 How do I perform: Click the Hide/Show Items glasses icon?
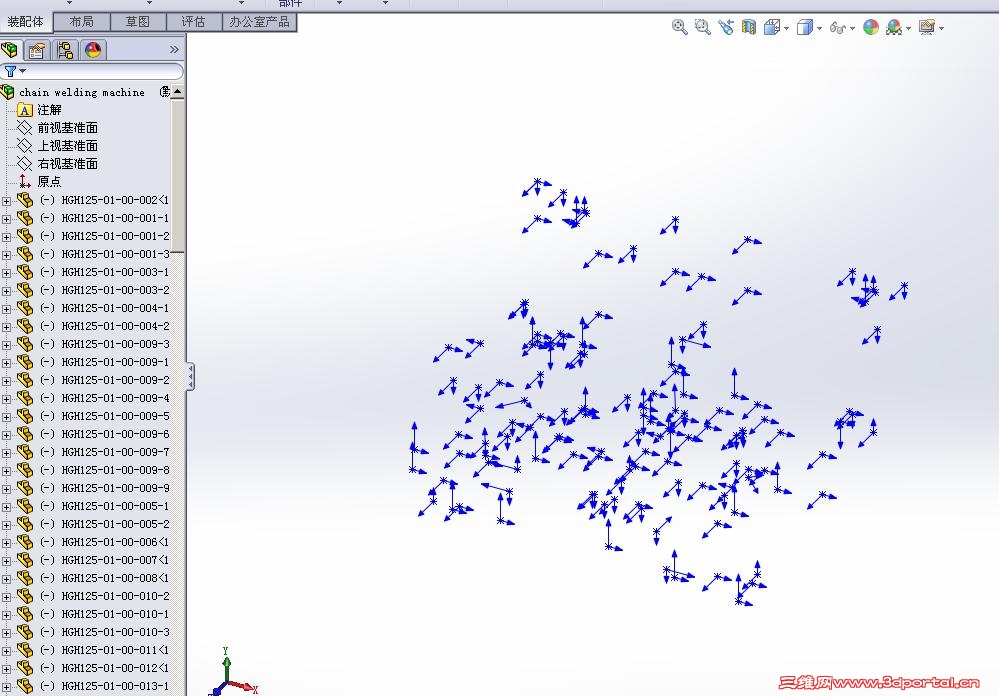click(837, 28)
